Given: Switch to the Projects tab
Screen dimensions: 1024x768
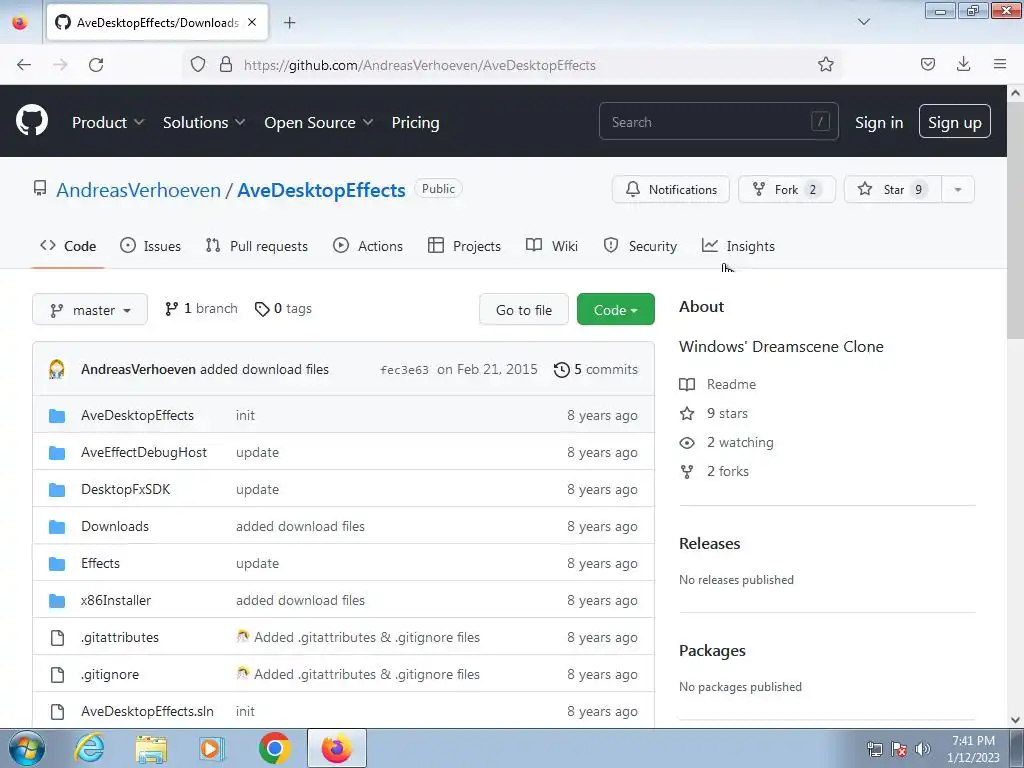Looking at the screenshot, I should point(464,246).
